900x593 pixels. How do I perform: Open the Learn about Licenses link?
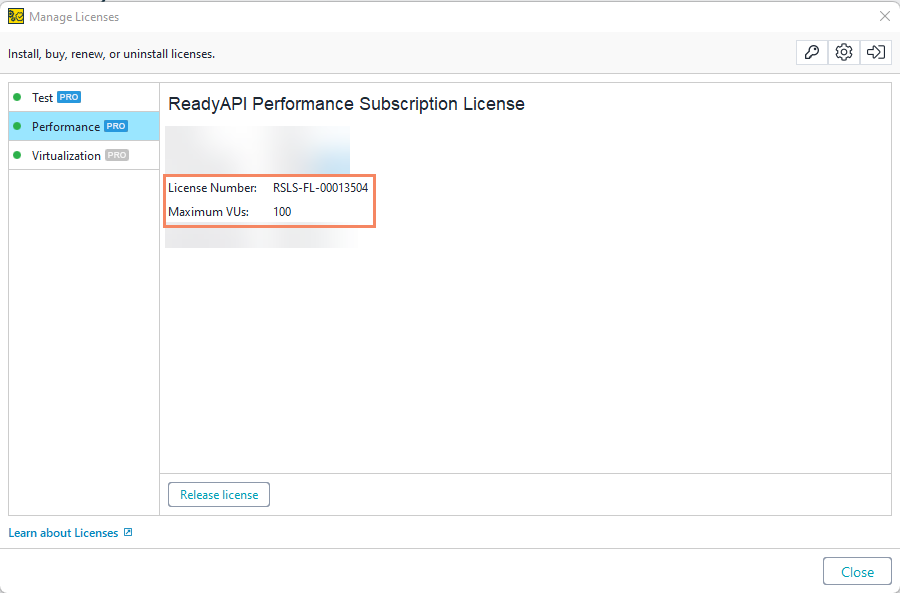[x=63, y=533]
